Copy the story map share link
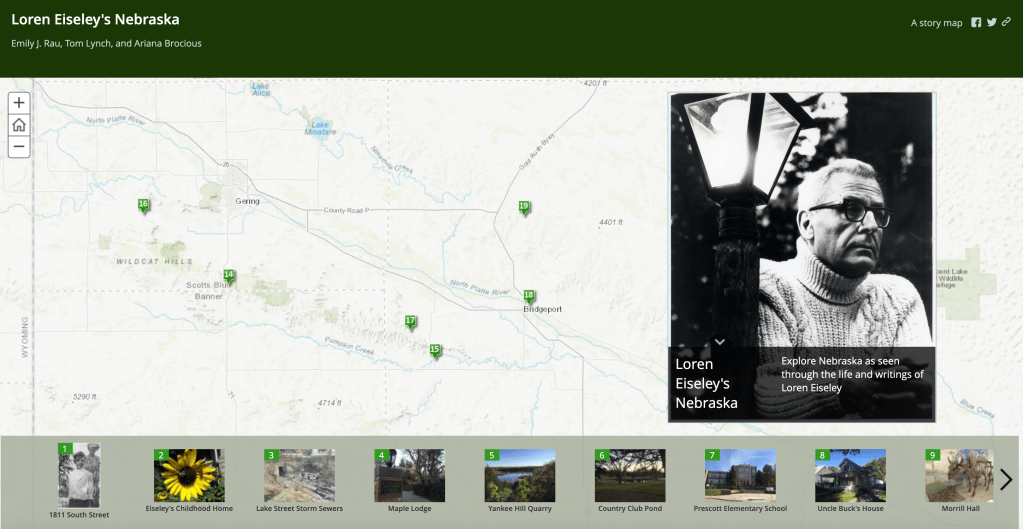Image resolution: width=1023 pixels, height=529 pixels. pyautogui.click(x=1006, y=23)
